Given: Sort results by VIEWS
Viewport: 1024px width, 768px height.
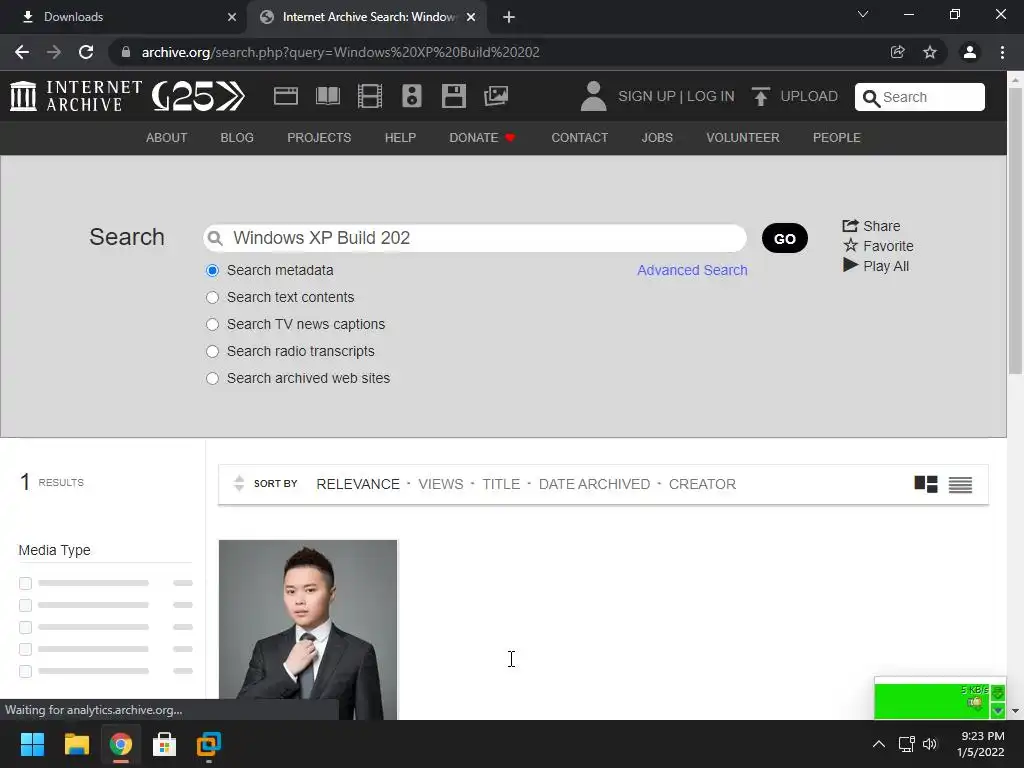Looking at the screenshot, I should coord(441,484).
